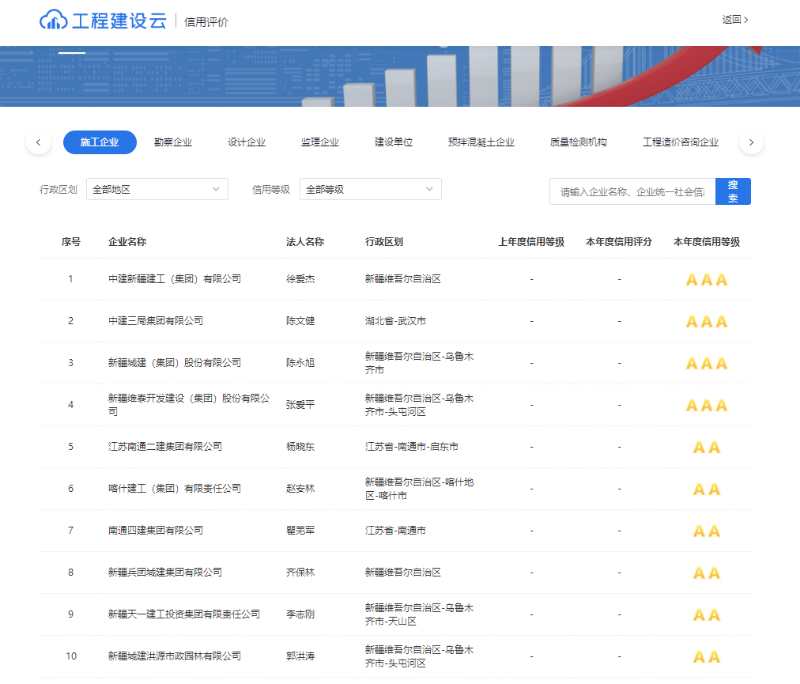This screenshot has height=684, width=800.
Task: Click the right arrow to reveal more categories
Action: pos(751,142)
